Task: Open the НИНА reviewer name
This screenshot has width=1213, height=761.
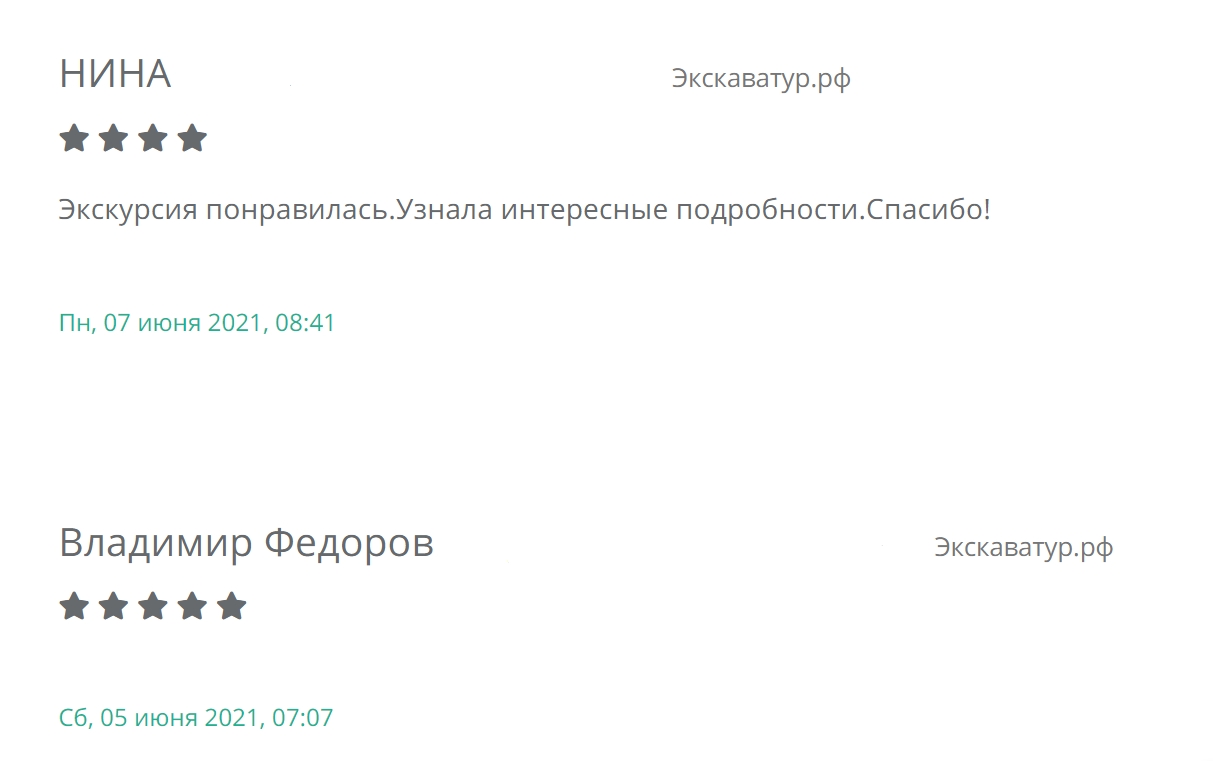Action: 115,75
